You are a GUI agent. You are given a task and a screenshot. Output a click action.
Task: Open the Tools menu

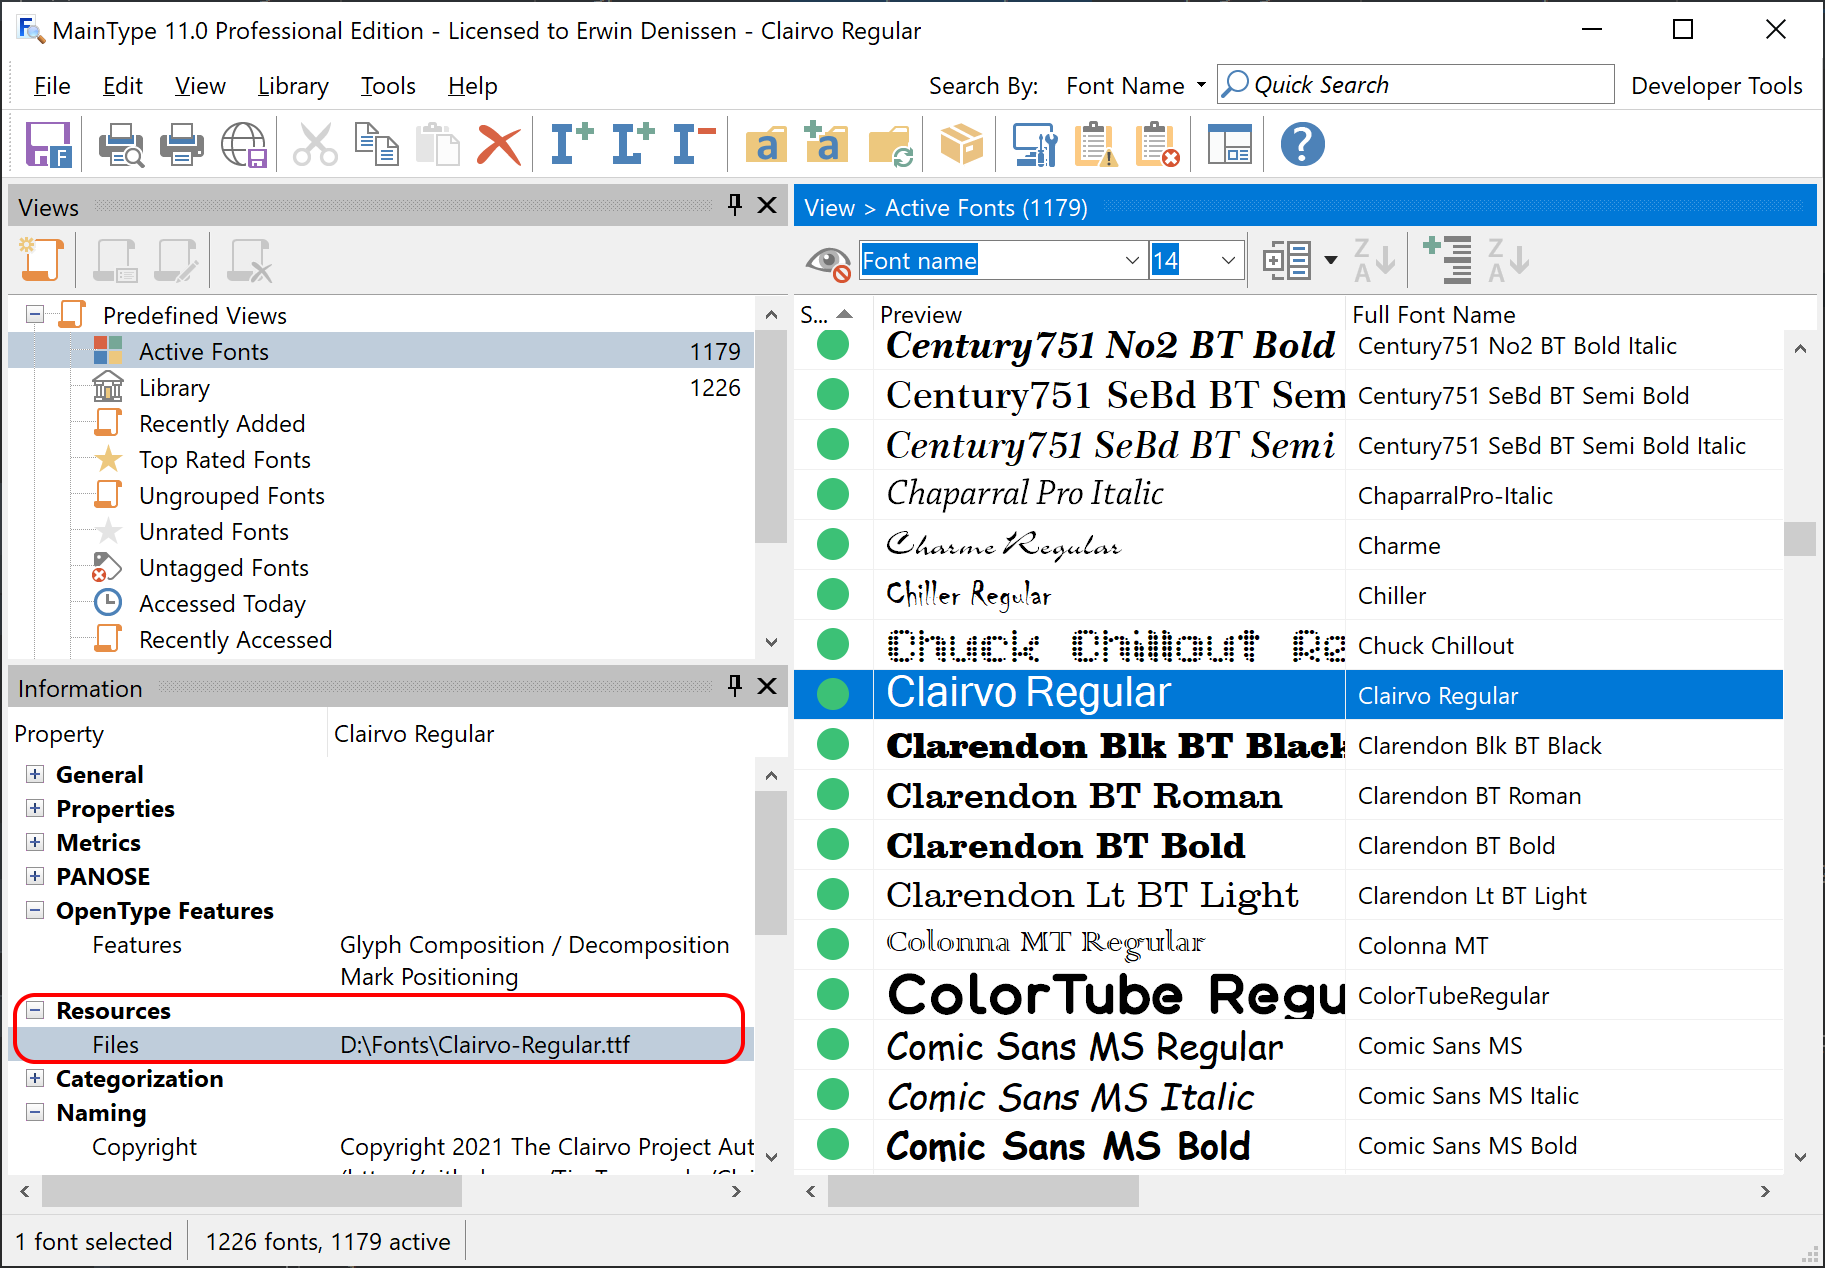(388, 86)
